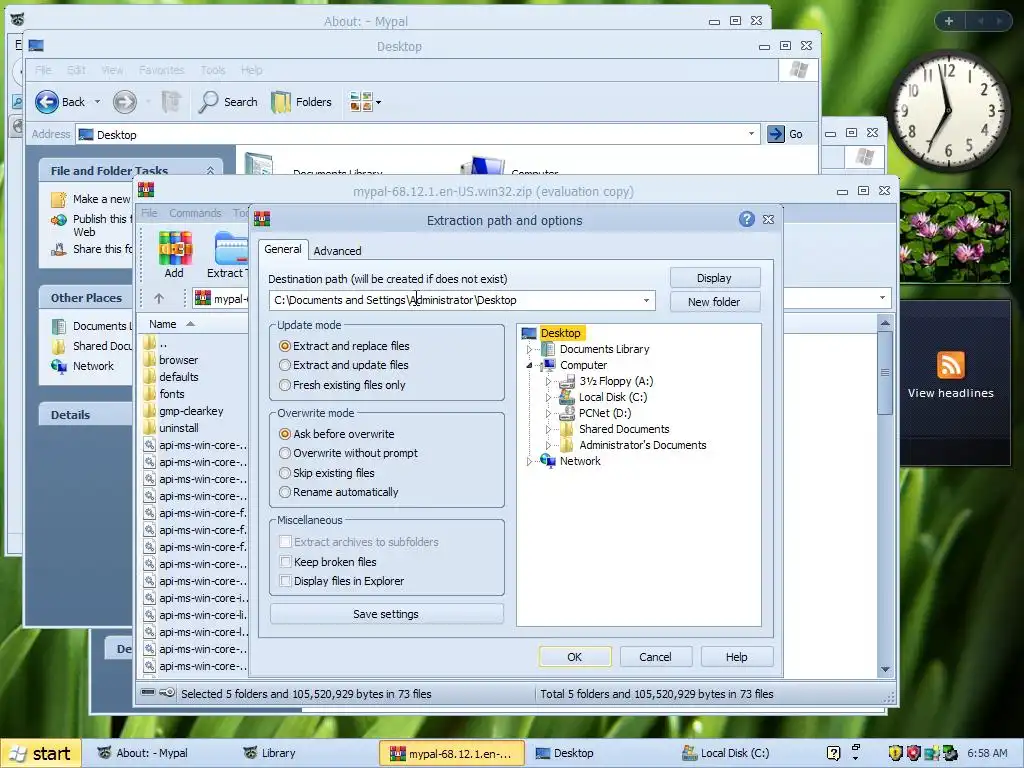Click the WinRAR file list scrollbar thumb
The width and height of the screenshot is (1024, 768).
coord(885,373)
